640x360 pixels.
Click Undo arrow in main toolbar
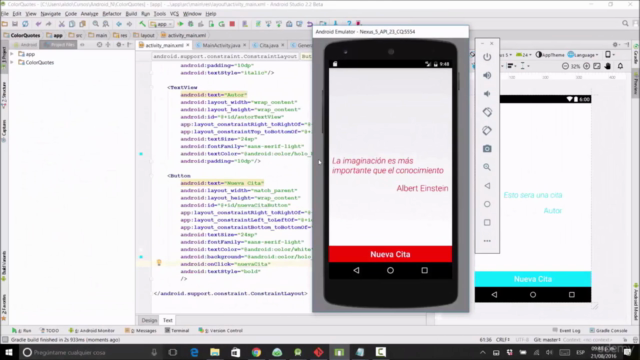(38, 24)
